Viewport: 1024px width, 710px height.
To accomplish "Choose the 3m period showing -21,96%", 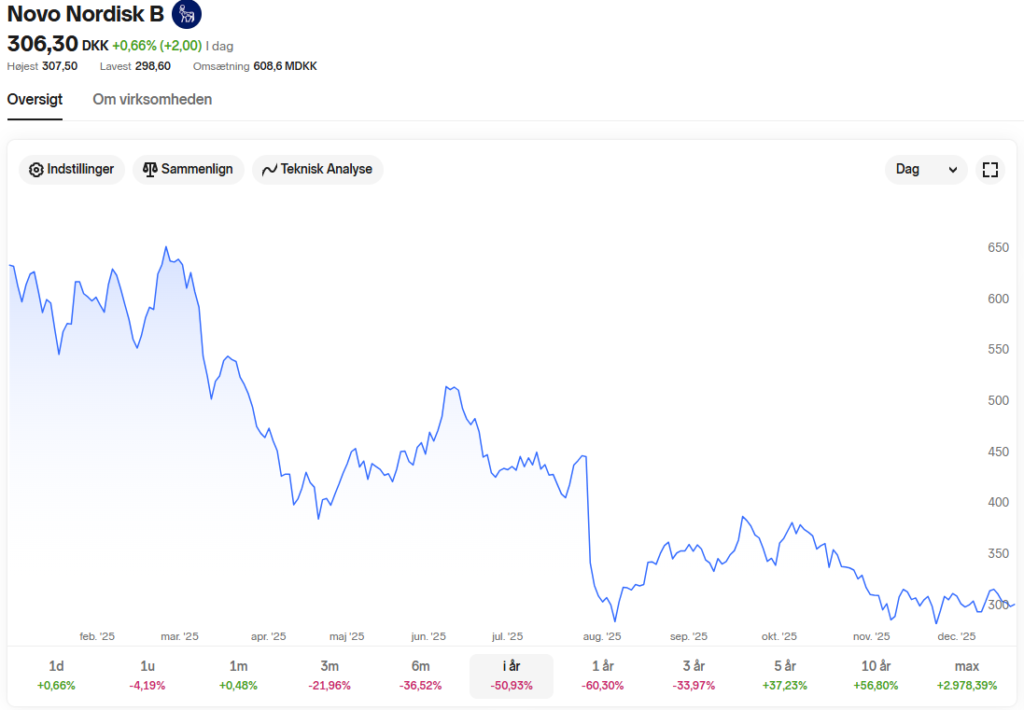I will [x=330, y=675].
